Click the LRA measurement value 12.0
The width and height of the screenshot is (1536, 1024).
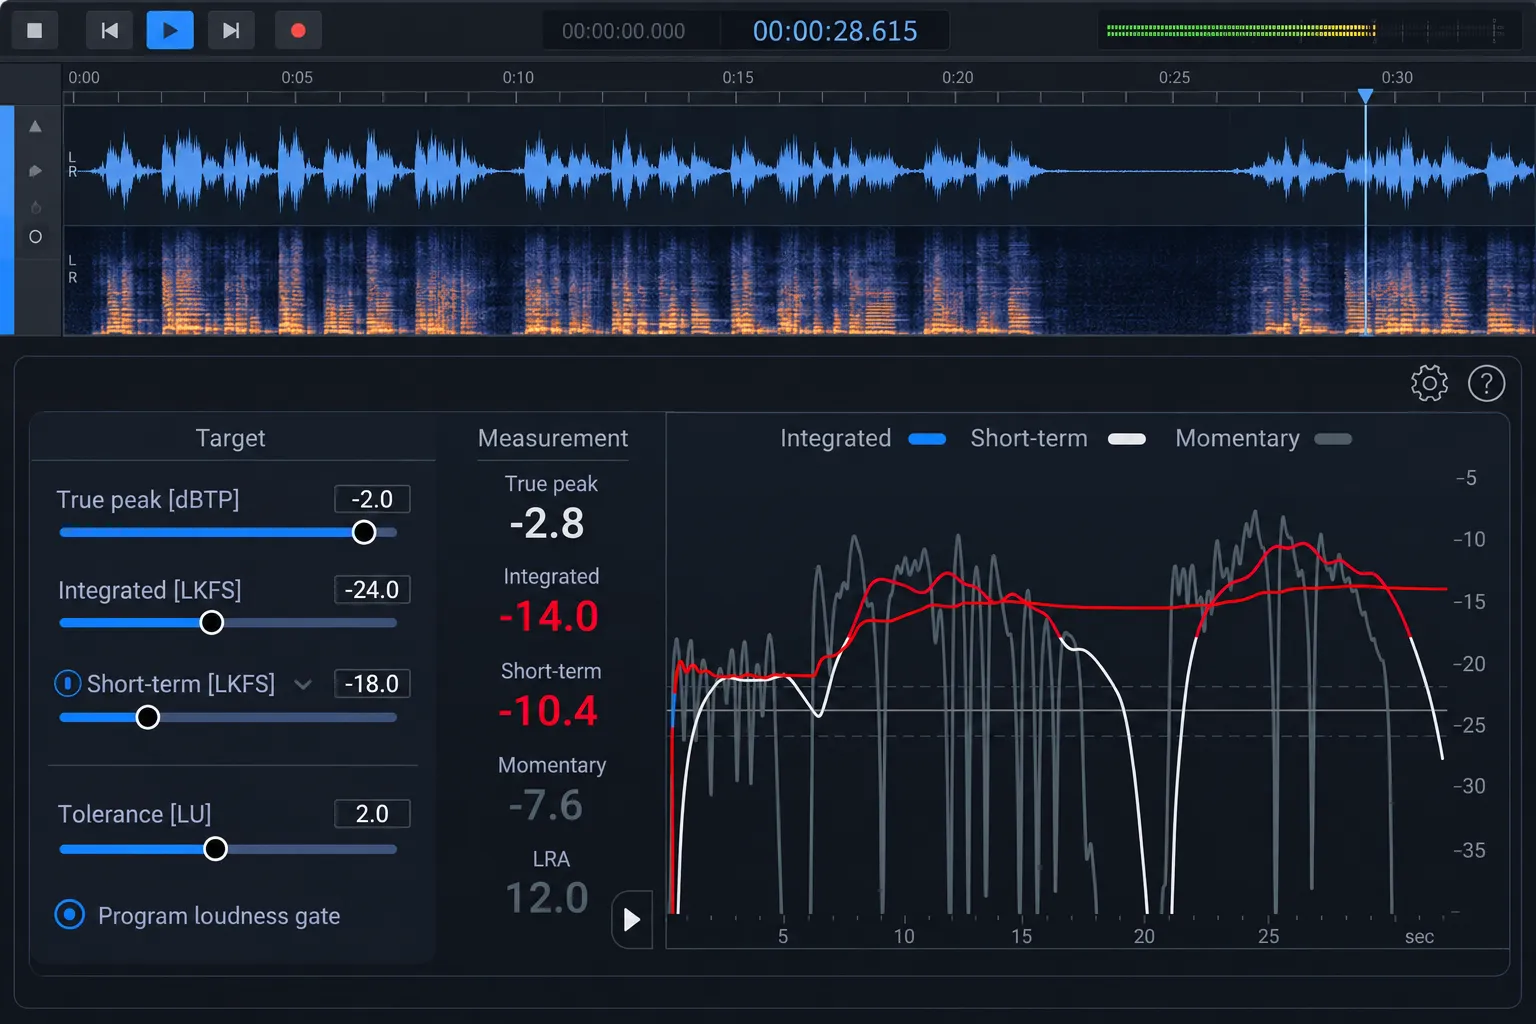point(547,898)
